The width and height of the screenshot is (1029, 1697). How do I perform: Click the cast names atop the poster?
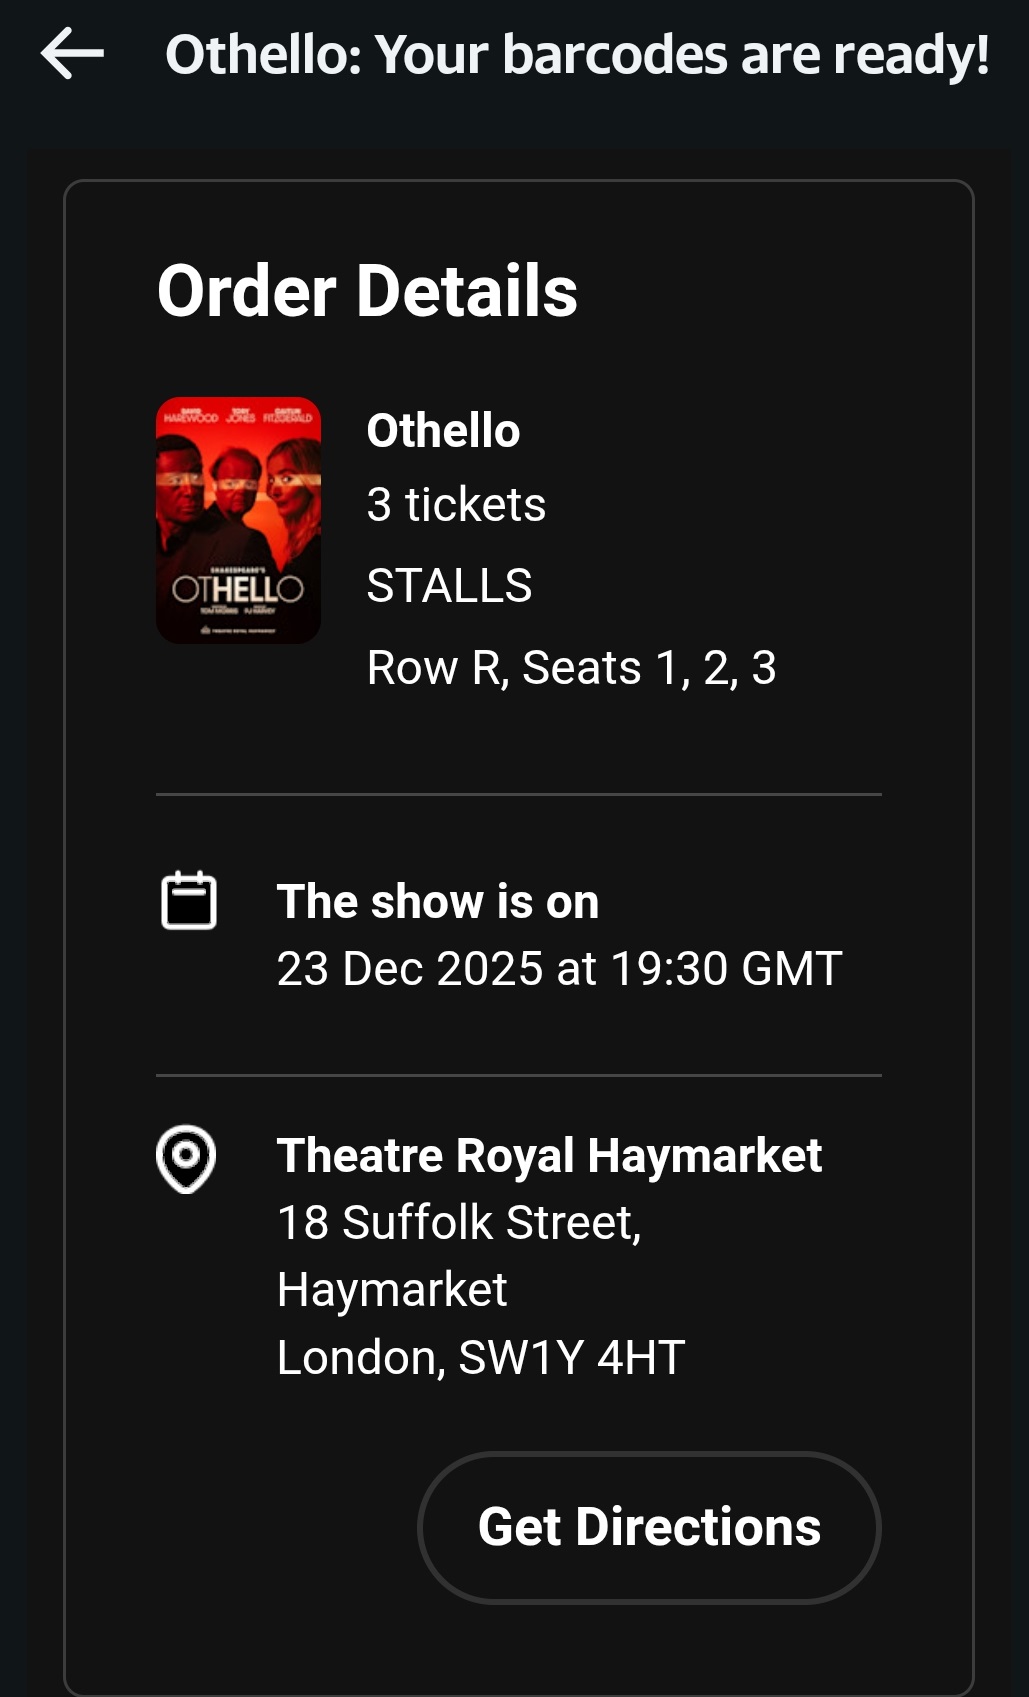tap(238, 416)
